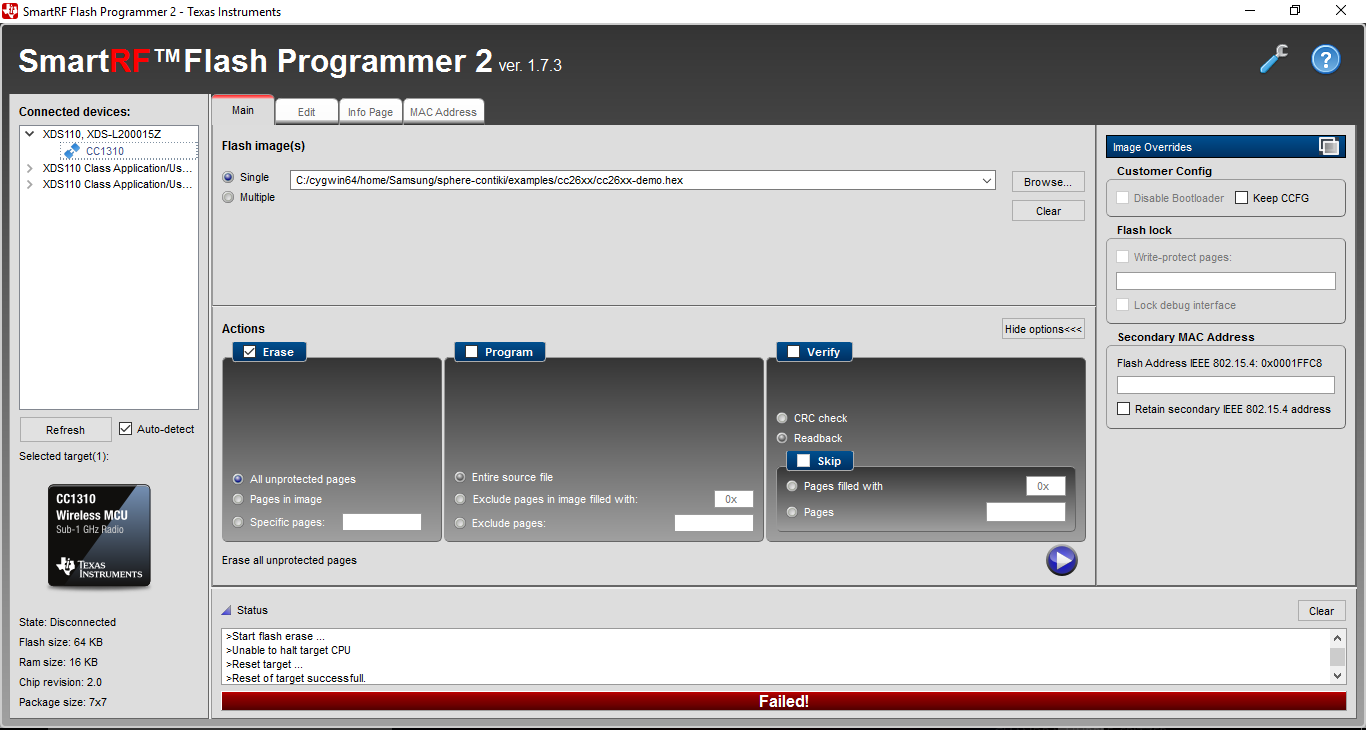This screenshot has height=730, width=1366.
Task: Select Specific pages erase option
Action: tap(238, 522)
